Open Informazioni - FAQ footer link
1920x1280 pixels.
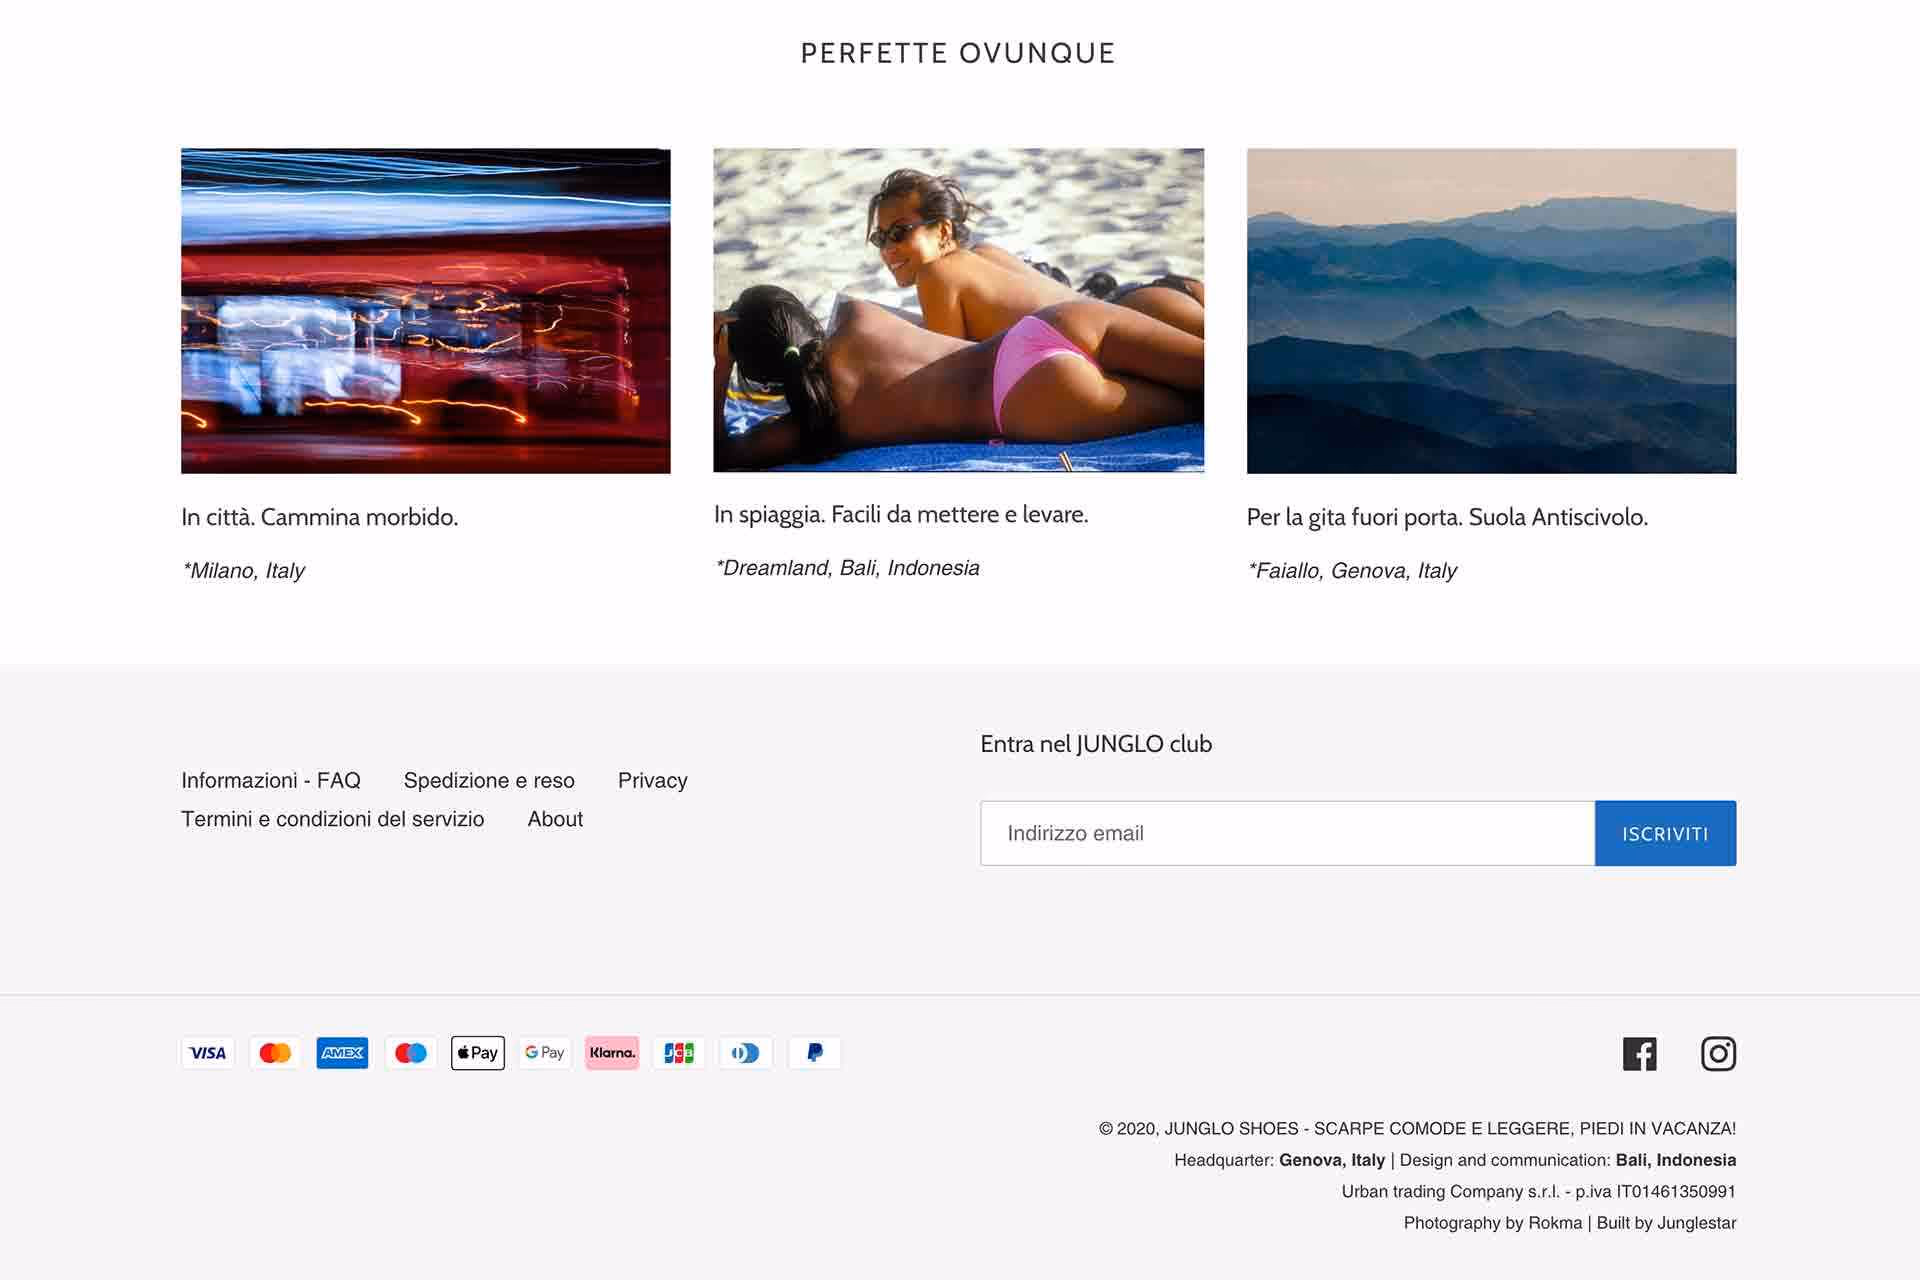[271, 780]
